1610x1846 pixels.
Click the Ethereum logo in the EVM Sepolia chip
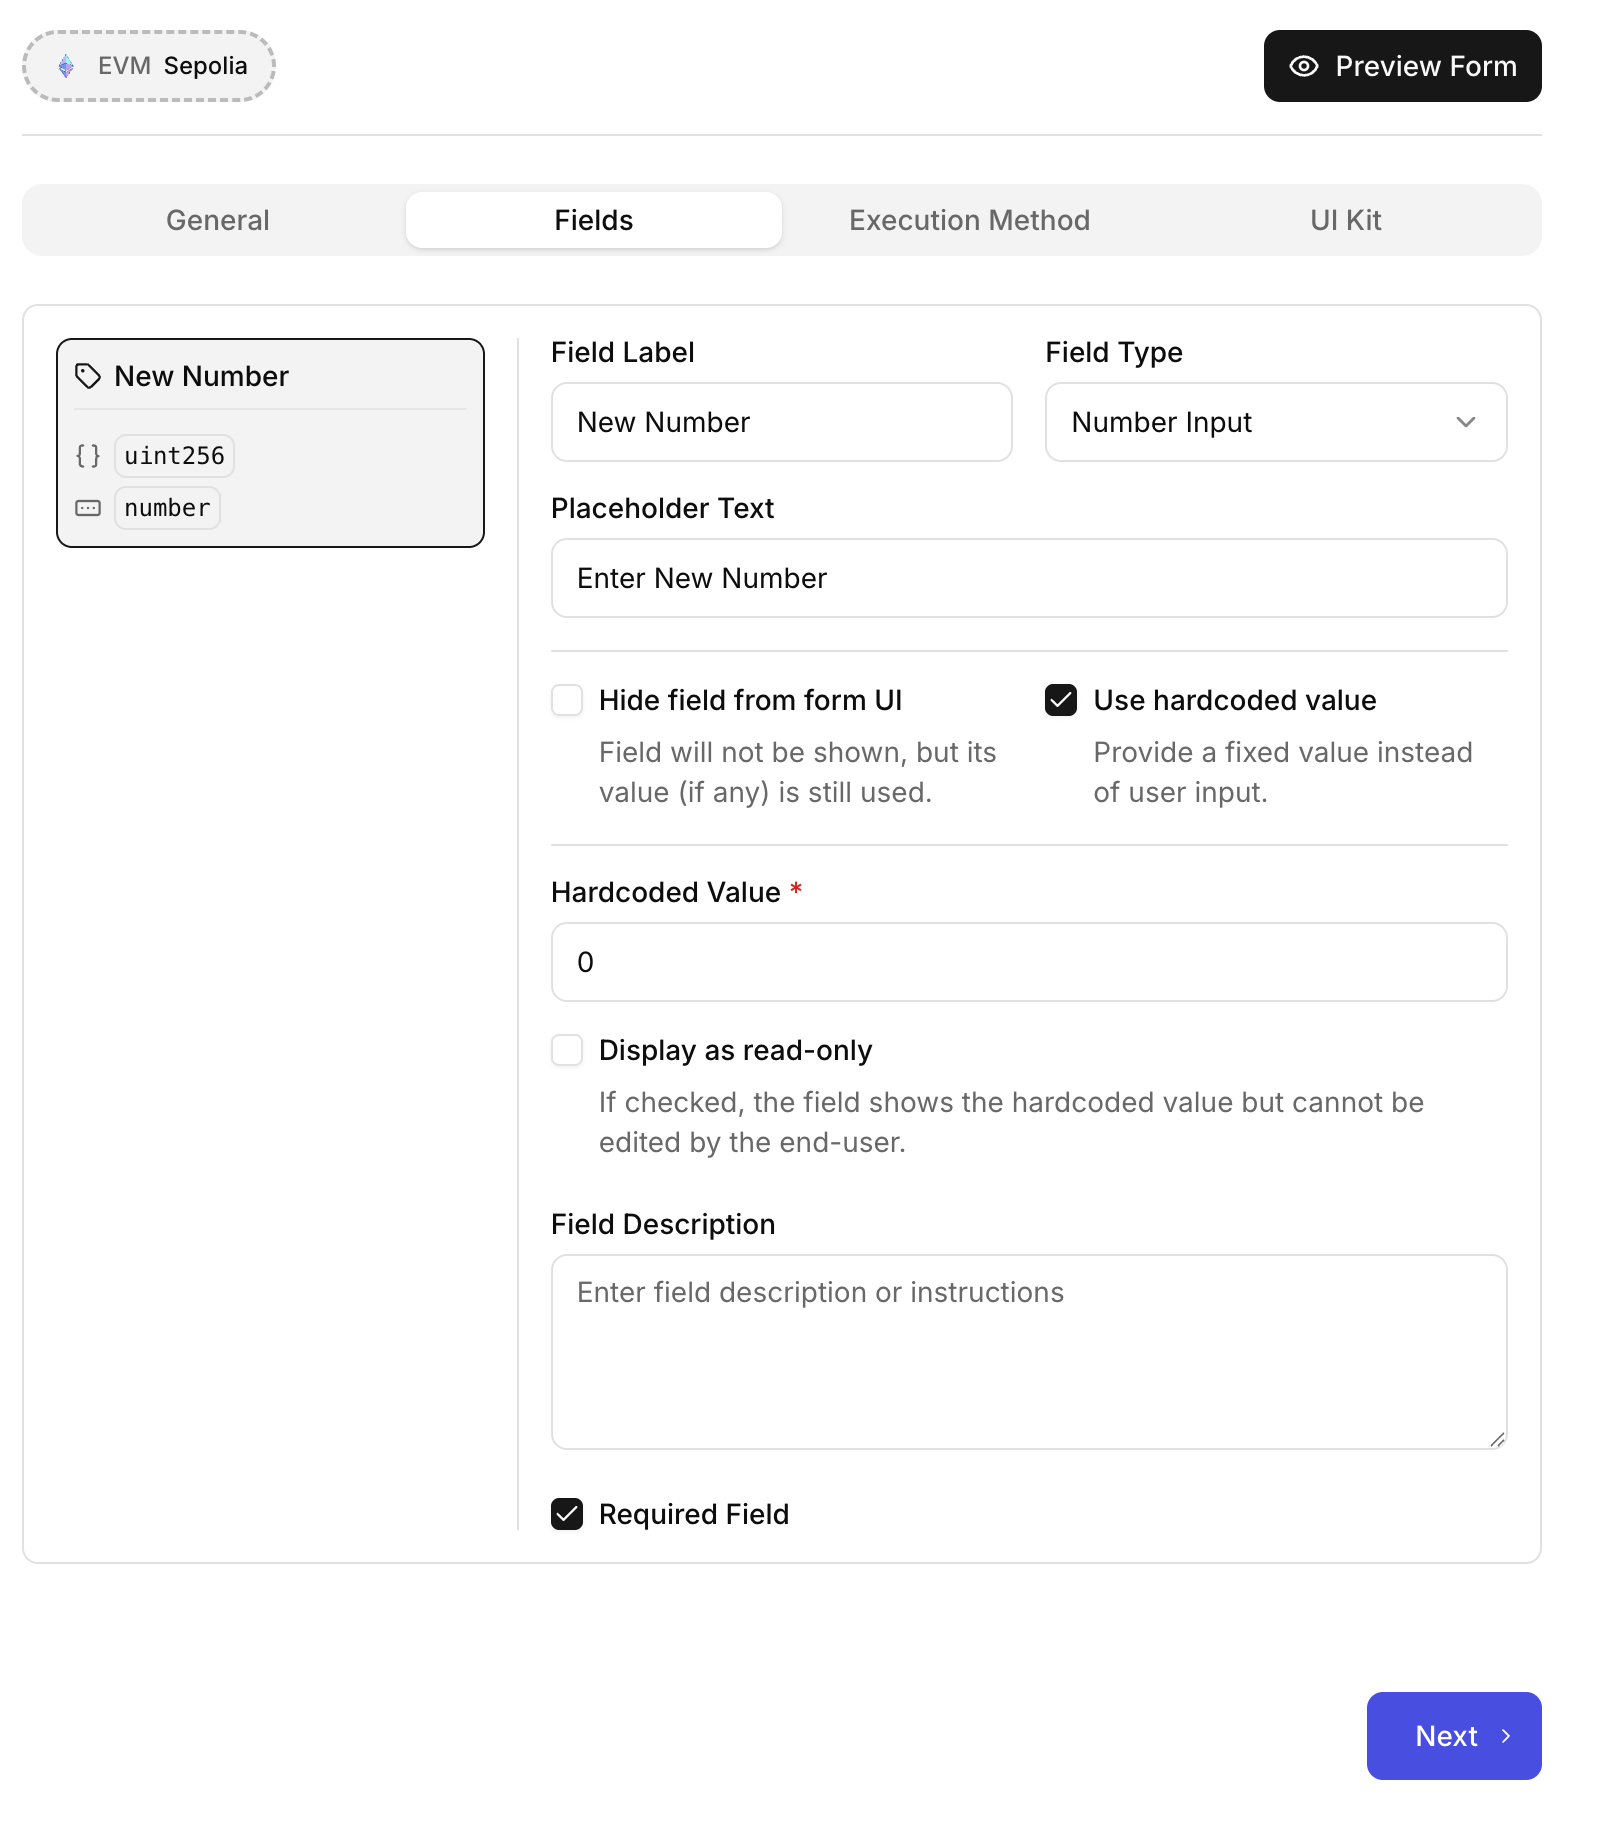[x=66, y=65]
